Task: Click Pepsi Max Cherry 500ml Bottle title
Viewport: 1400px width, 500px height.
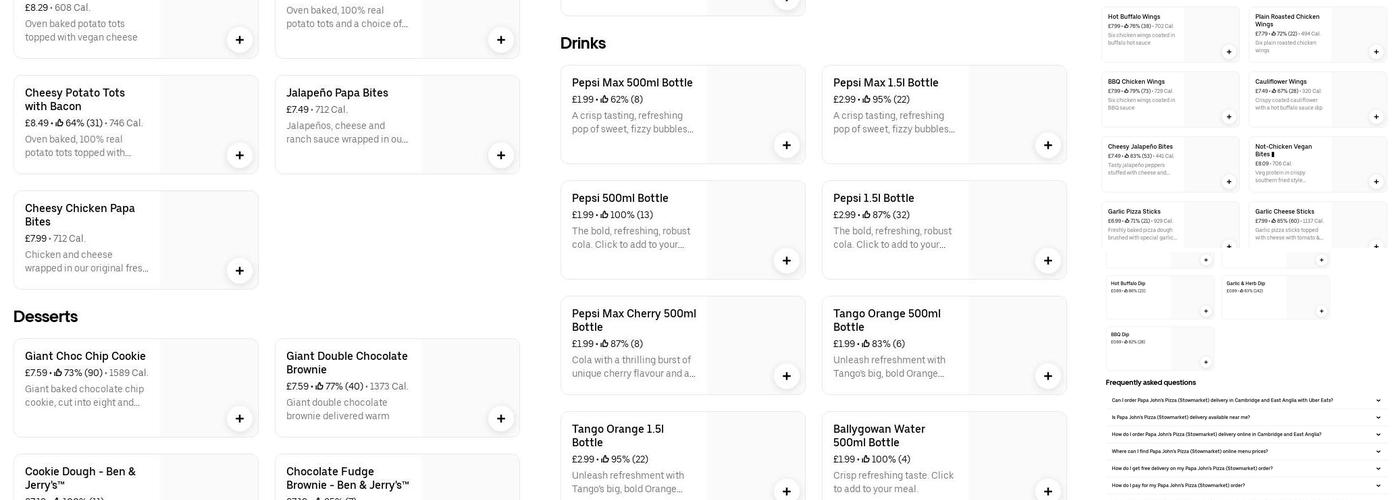Action: (634, 321)
